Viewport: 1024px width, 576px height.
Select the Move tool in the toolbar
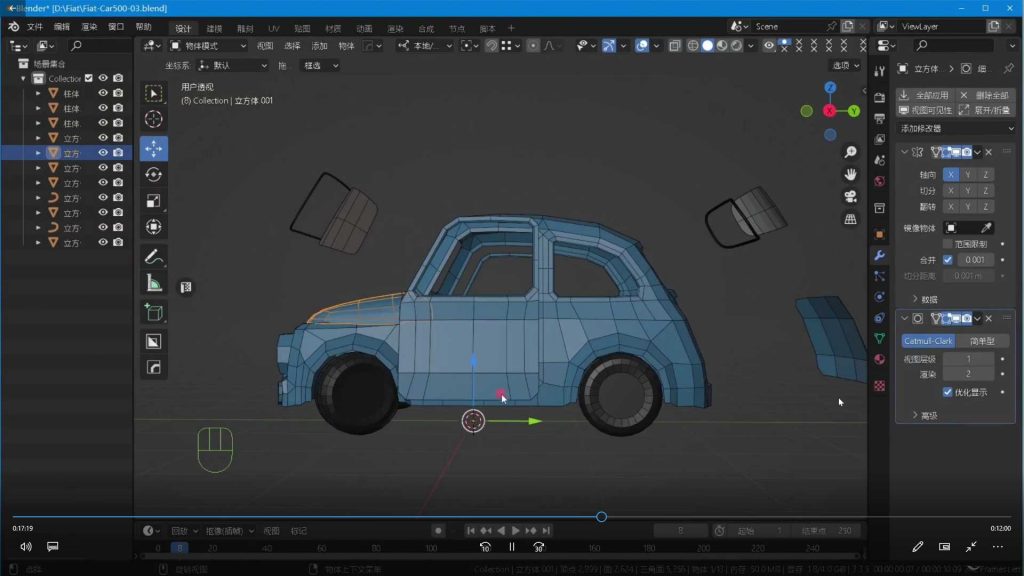coord(154,149)
